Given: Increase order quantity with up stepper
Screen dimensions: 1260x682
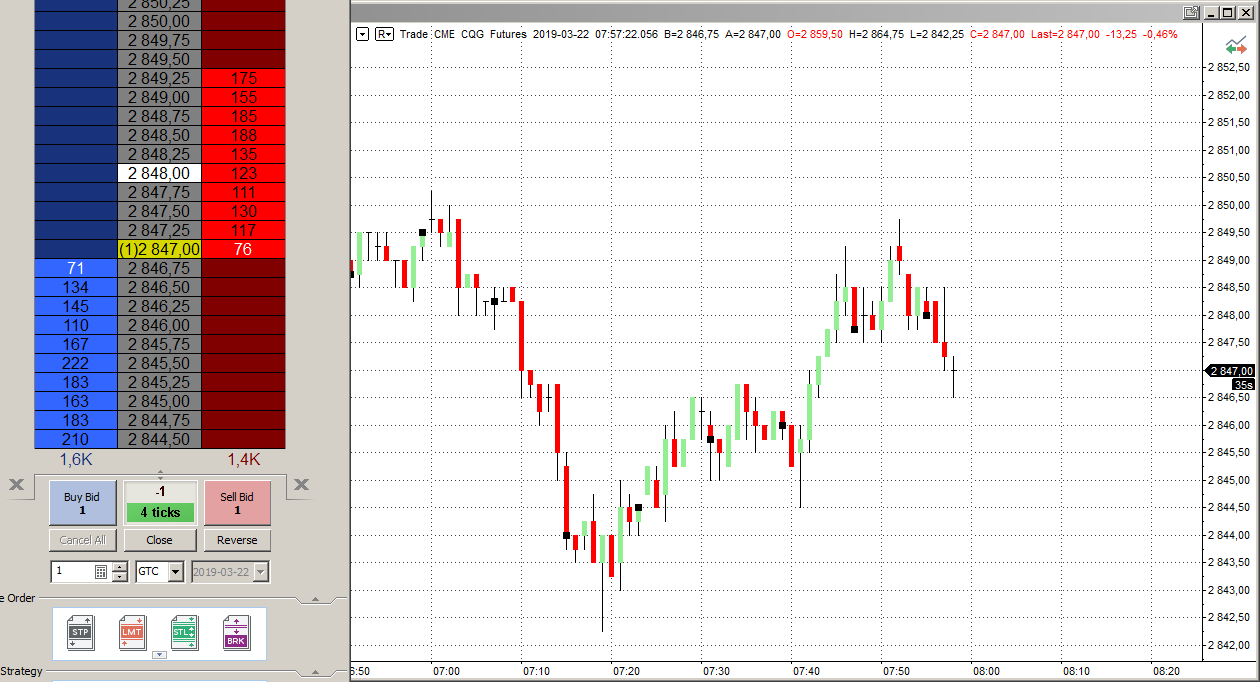Looking at the screenshot, I should [x=120, y=567].
